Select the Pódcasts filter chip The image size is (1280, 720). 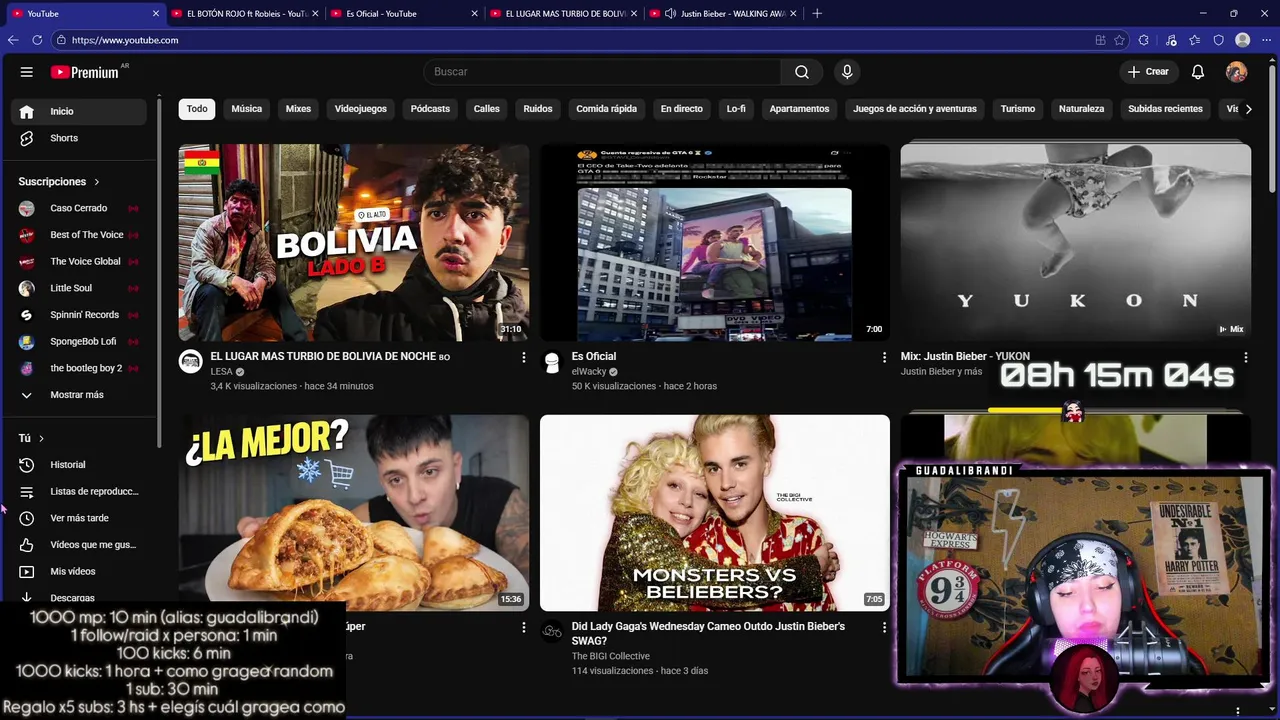click(430, 109)
